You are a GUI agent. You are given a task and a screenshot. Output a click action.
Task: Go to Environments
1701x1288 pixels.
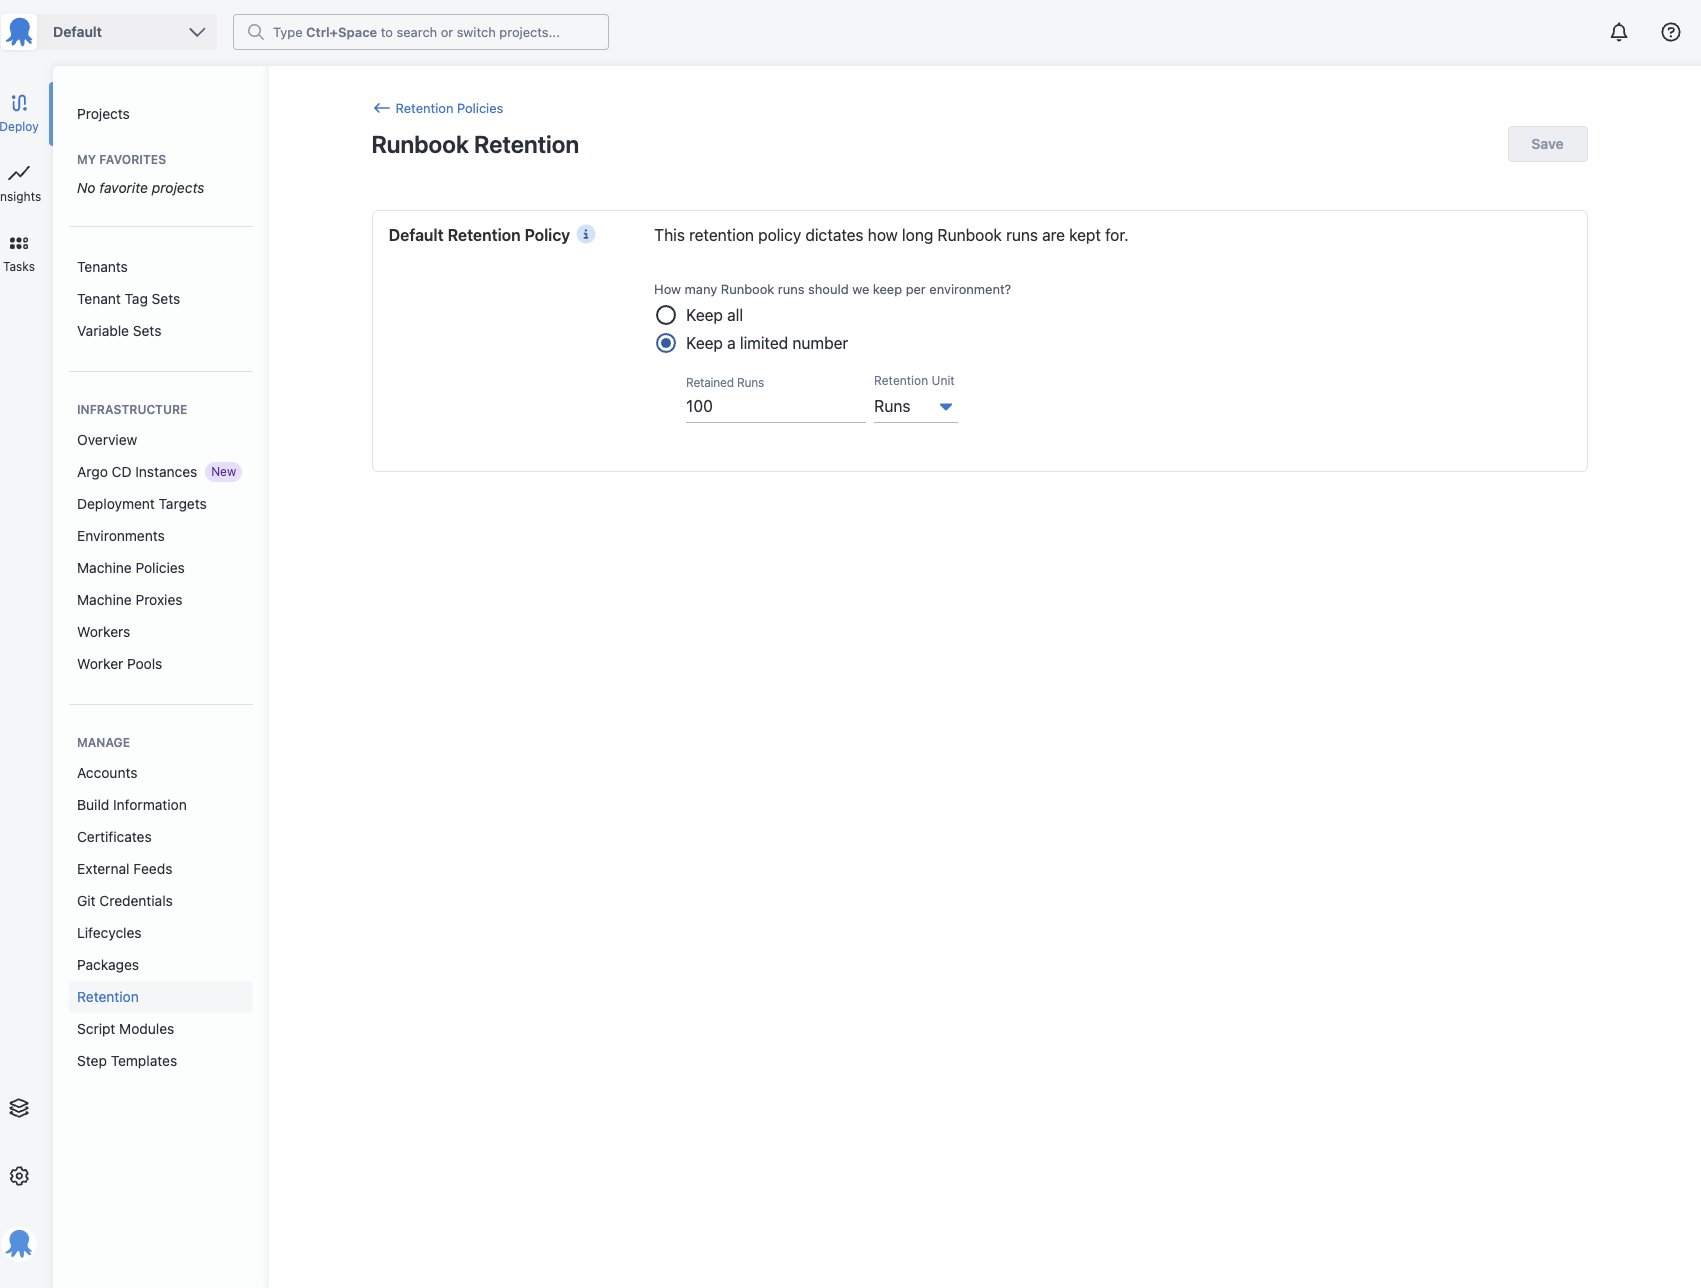[x=121, y=536]
